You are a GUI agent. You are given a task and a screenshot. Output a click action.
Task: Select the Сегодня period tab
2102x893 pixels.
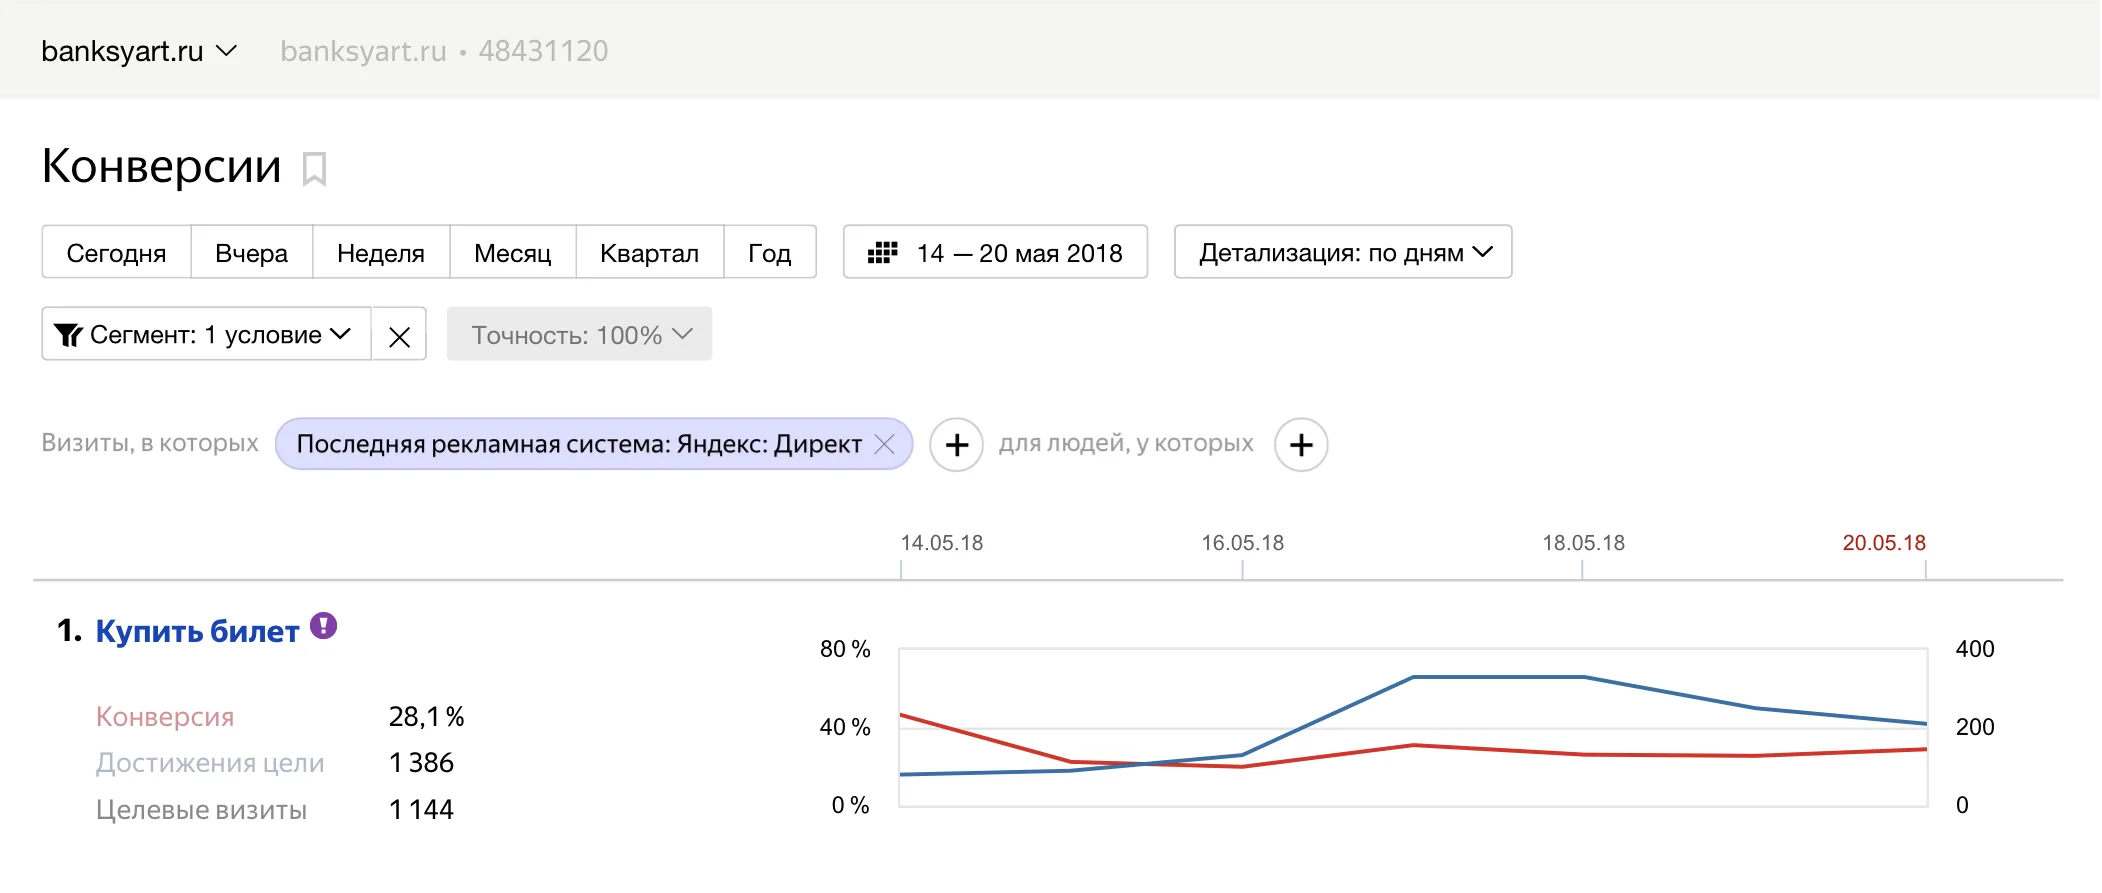(x=116, y=252)
